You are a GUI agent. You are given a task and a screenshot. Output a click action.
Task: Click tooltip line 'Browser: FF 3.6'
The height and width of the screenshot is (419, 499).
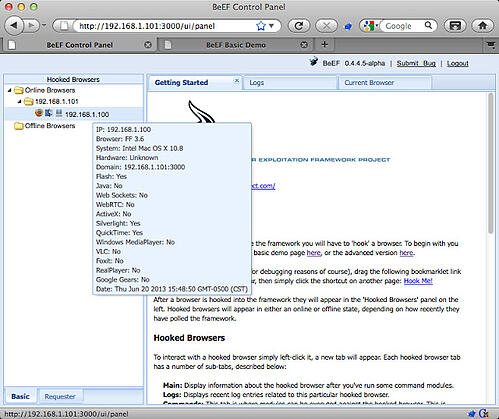pos(120,139)
